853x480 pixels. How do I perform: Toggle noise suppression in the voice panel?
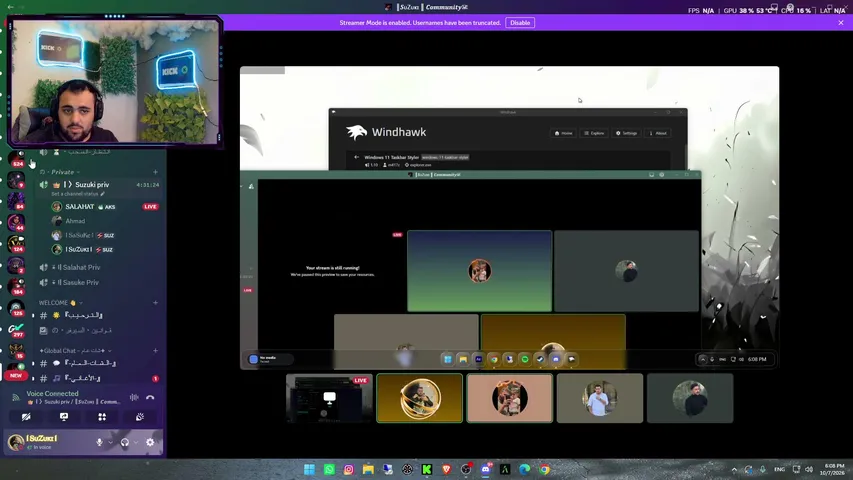coord(134,397)
